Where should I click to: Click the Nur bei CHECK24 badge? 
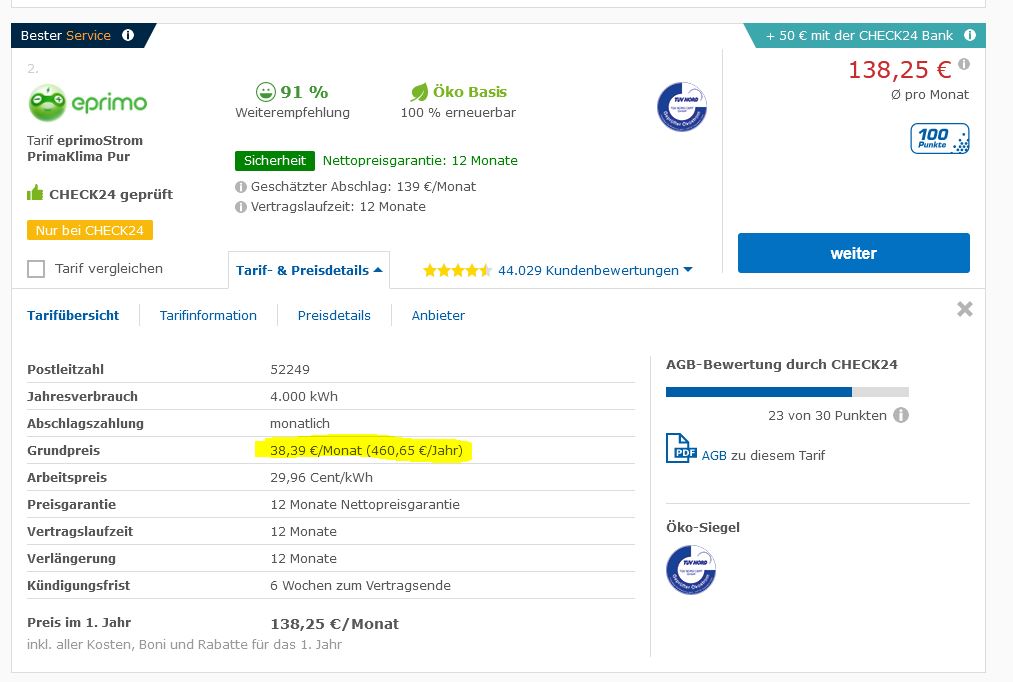click(90, 230)
